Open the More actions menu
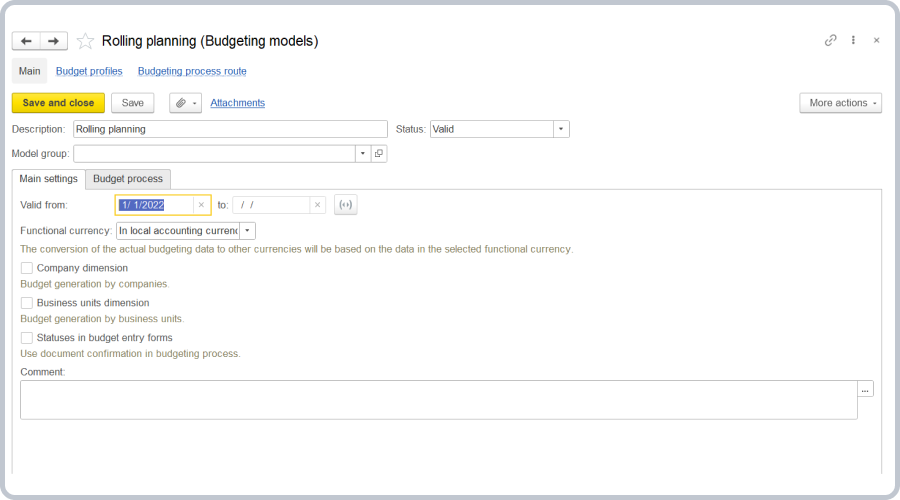900x500 pixels. tap(840, 103)
